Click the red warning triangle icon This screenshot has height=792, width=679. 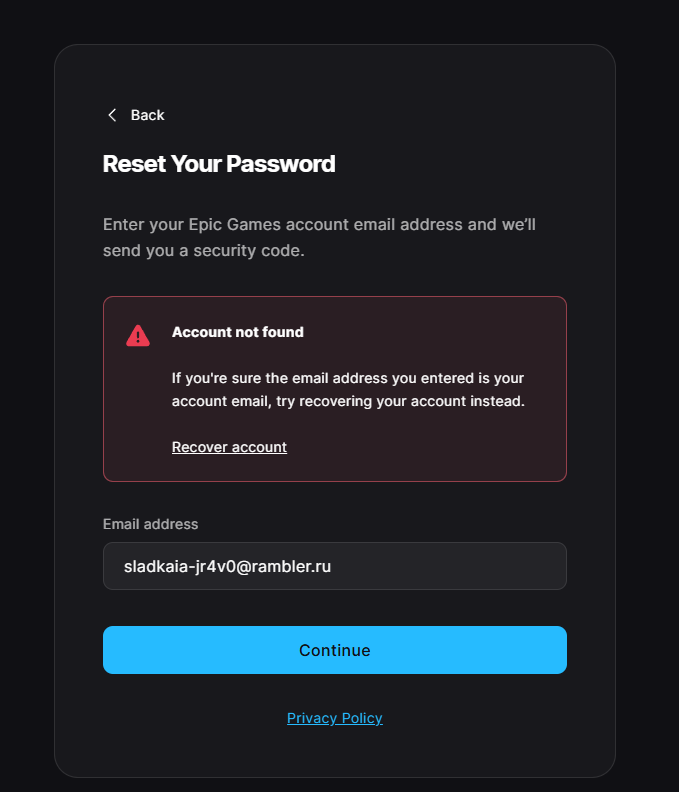tap(138, 335)
